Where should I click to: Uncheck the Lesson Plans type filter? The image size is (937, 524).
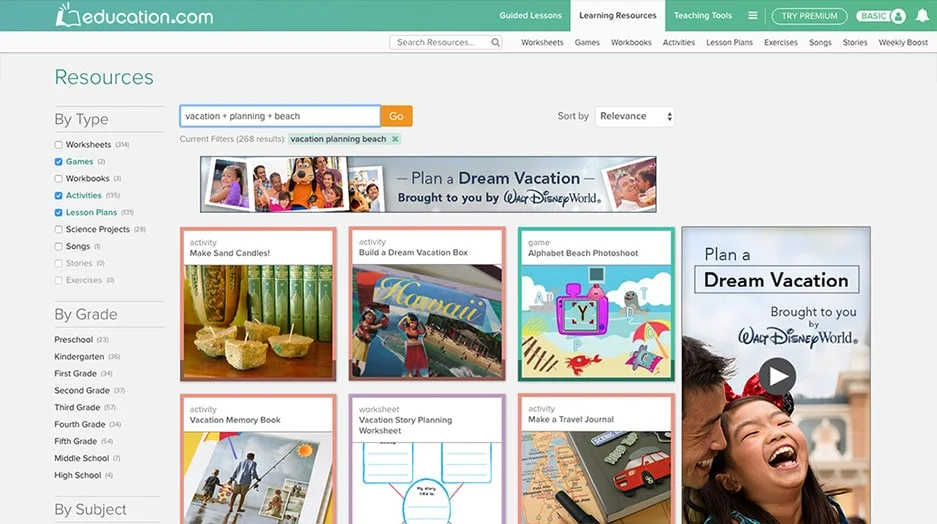[x=58, y=212]
